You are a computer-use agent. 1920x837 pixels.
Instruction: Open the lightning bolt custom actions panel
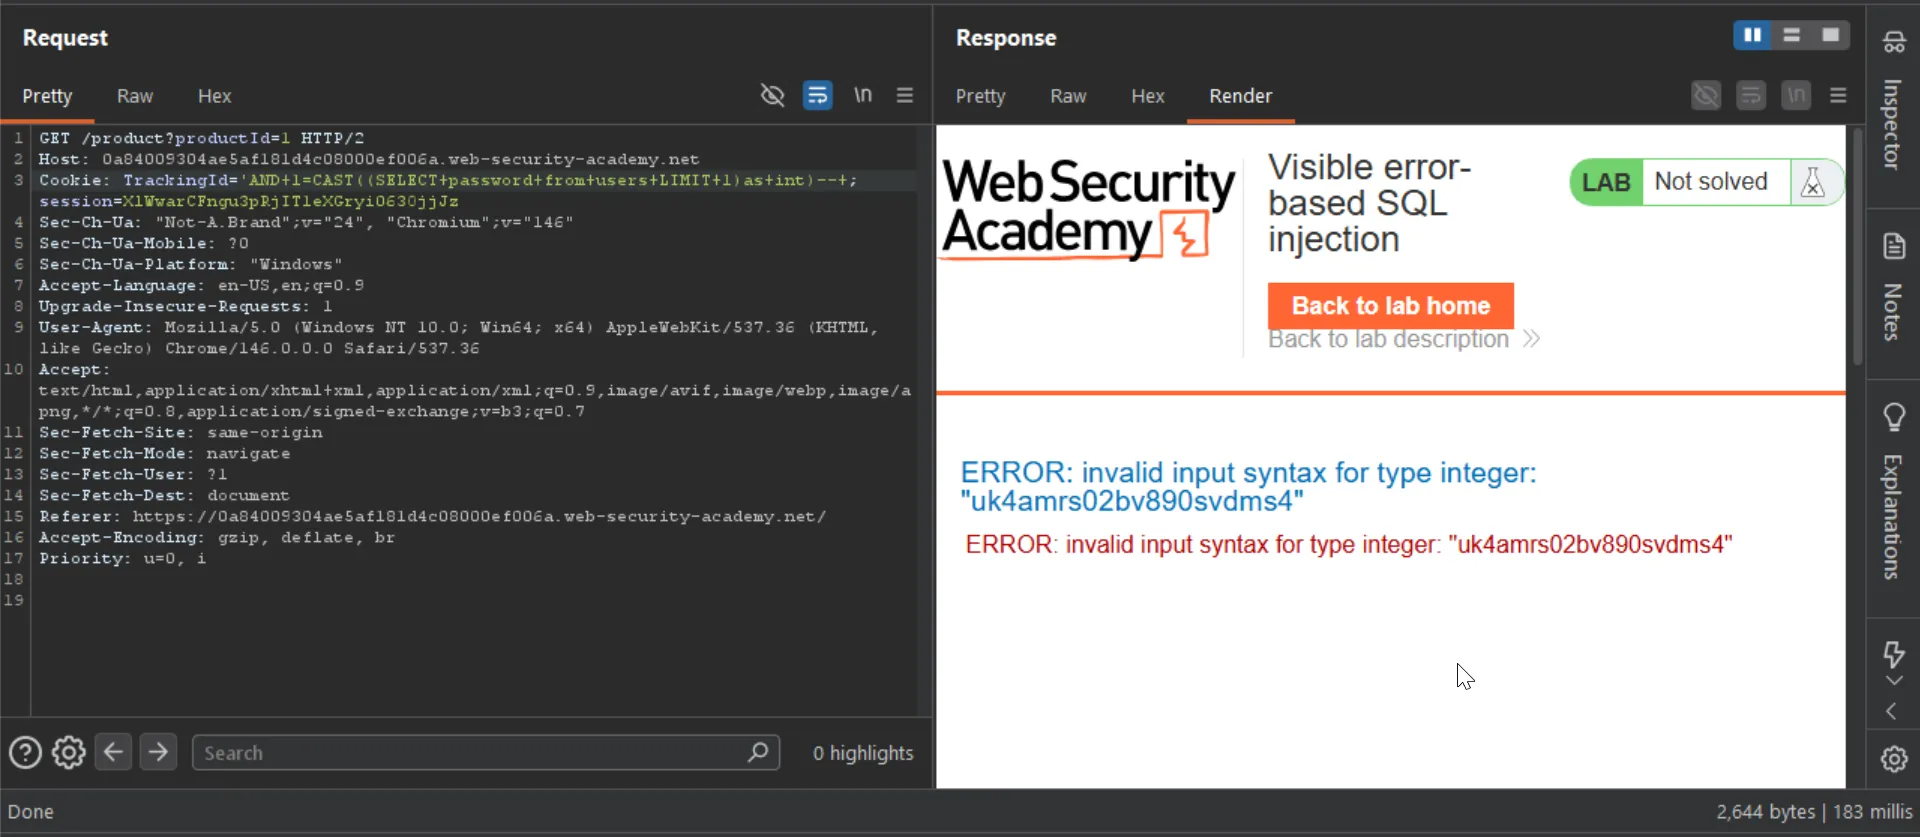pos(1893,654)
